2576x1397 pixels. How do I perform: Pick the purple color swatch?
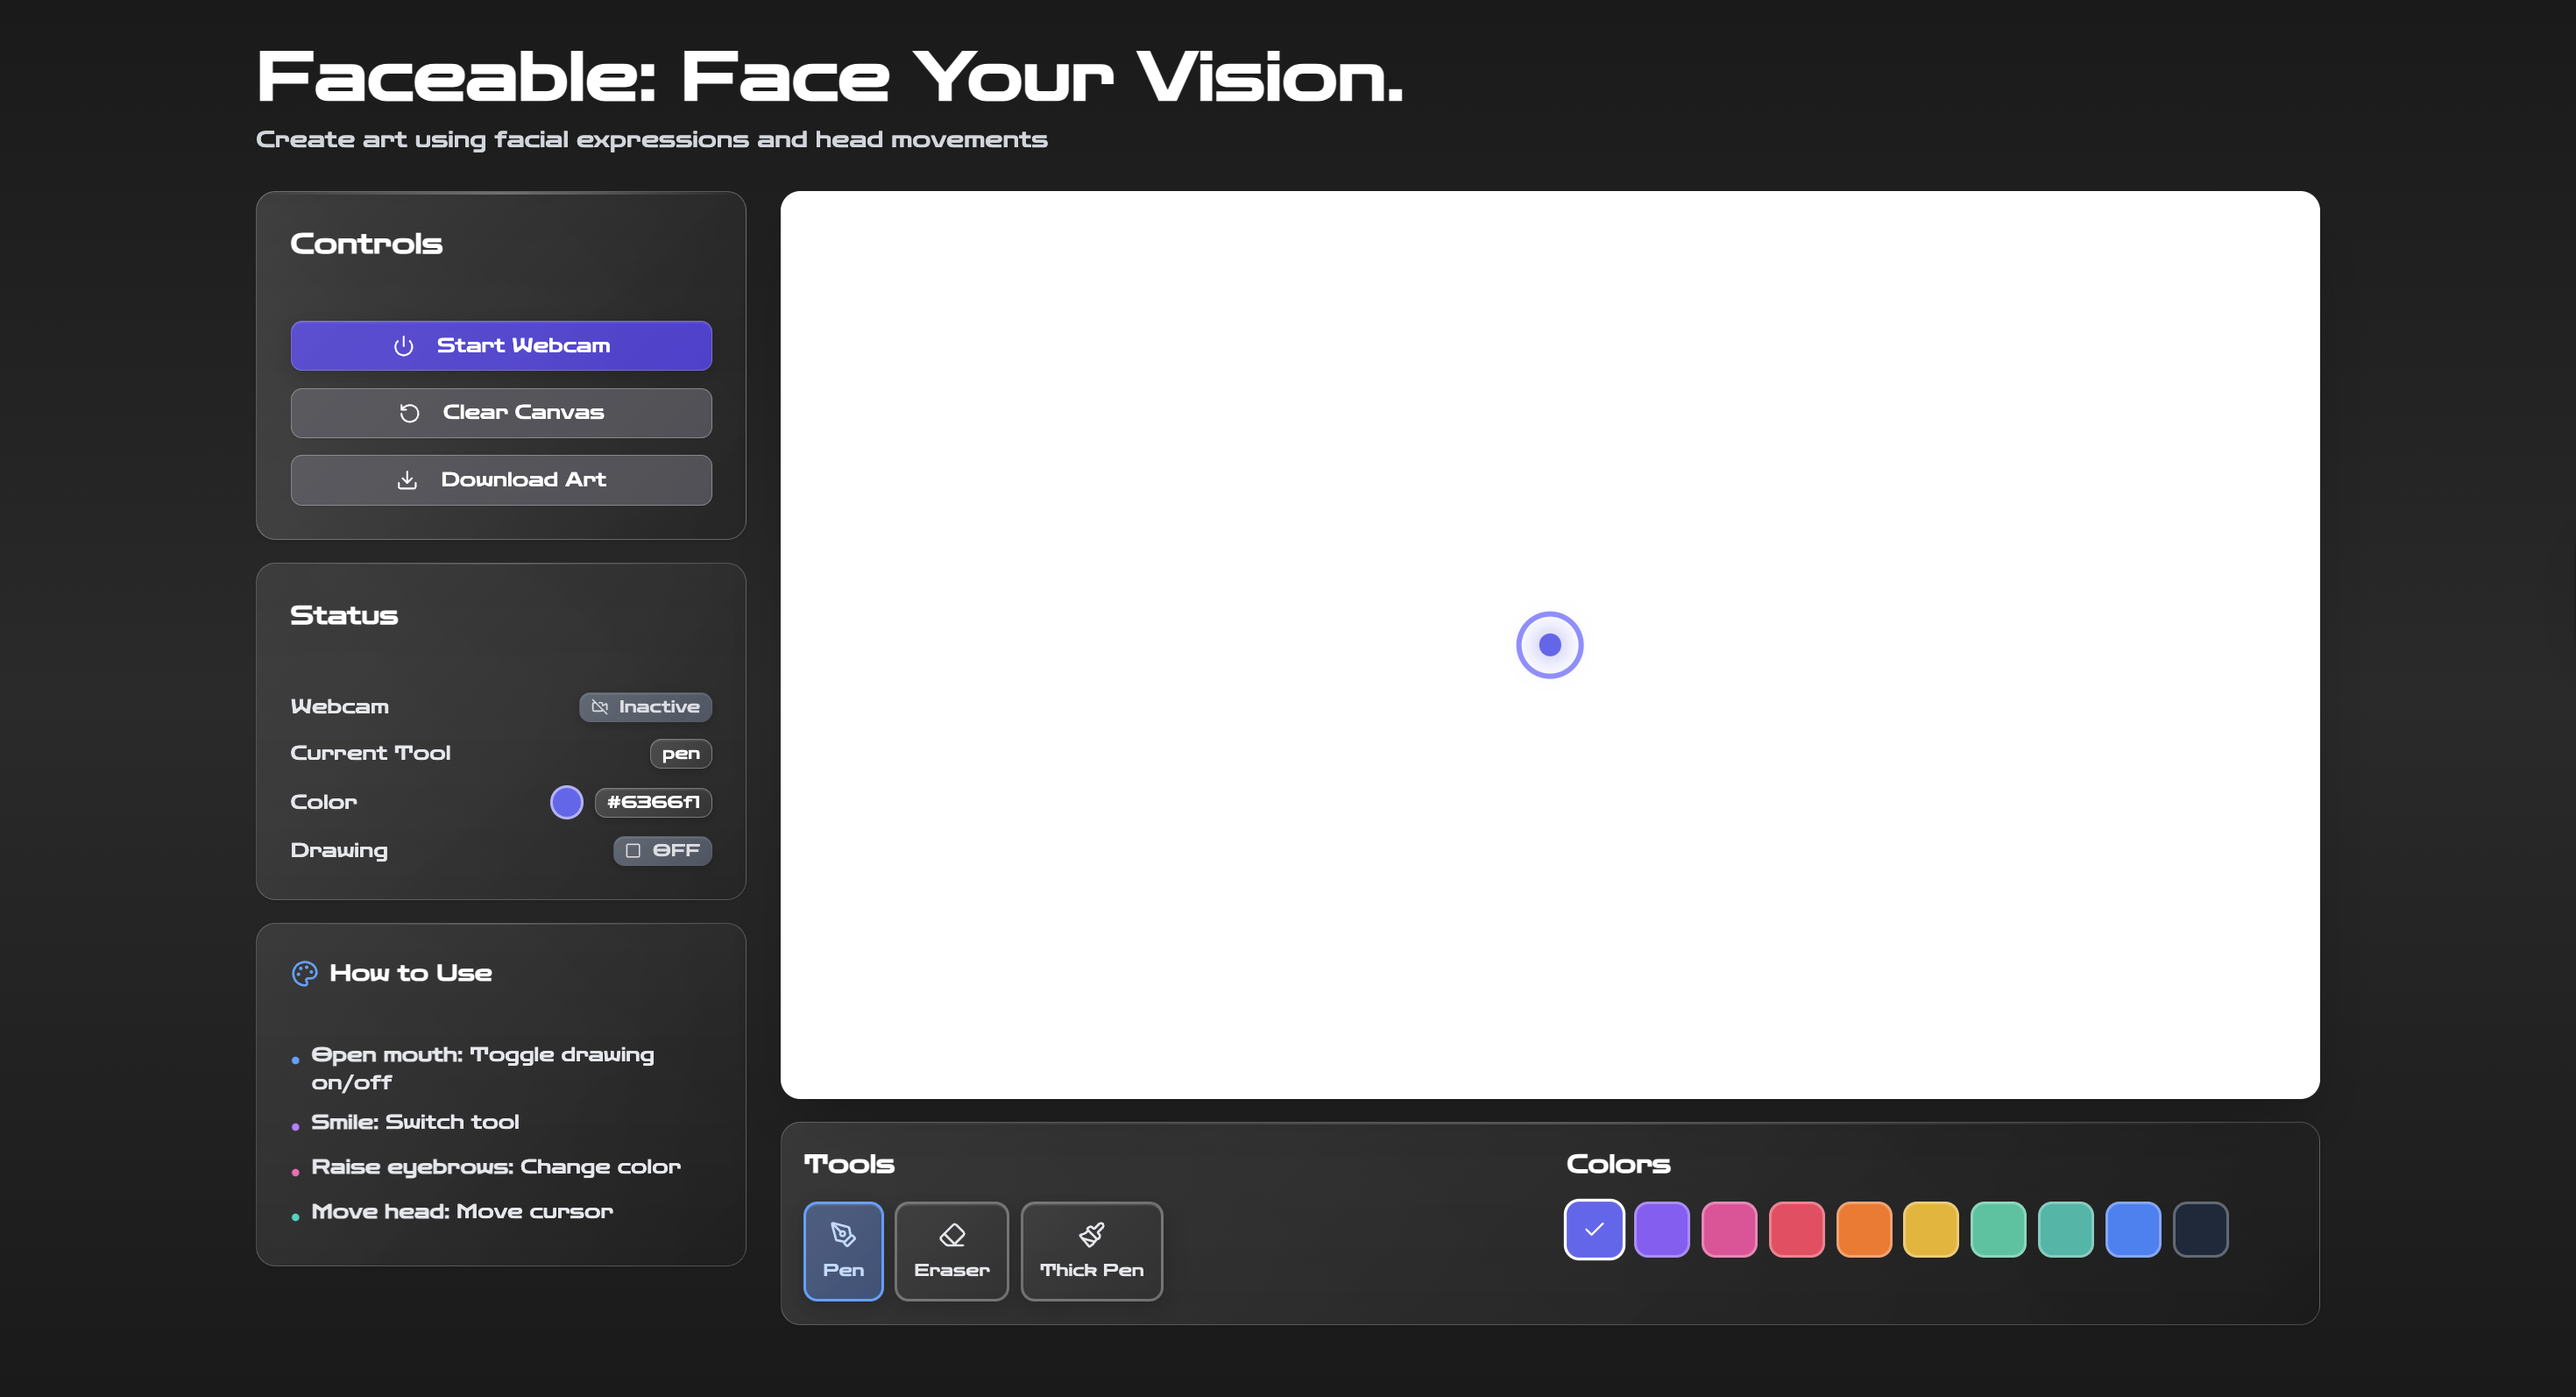tap(1661, 1229)
